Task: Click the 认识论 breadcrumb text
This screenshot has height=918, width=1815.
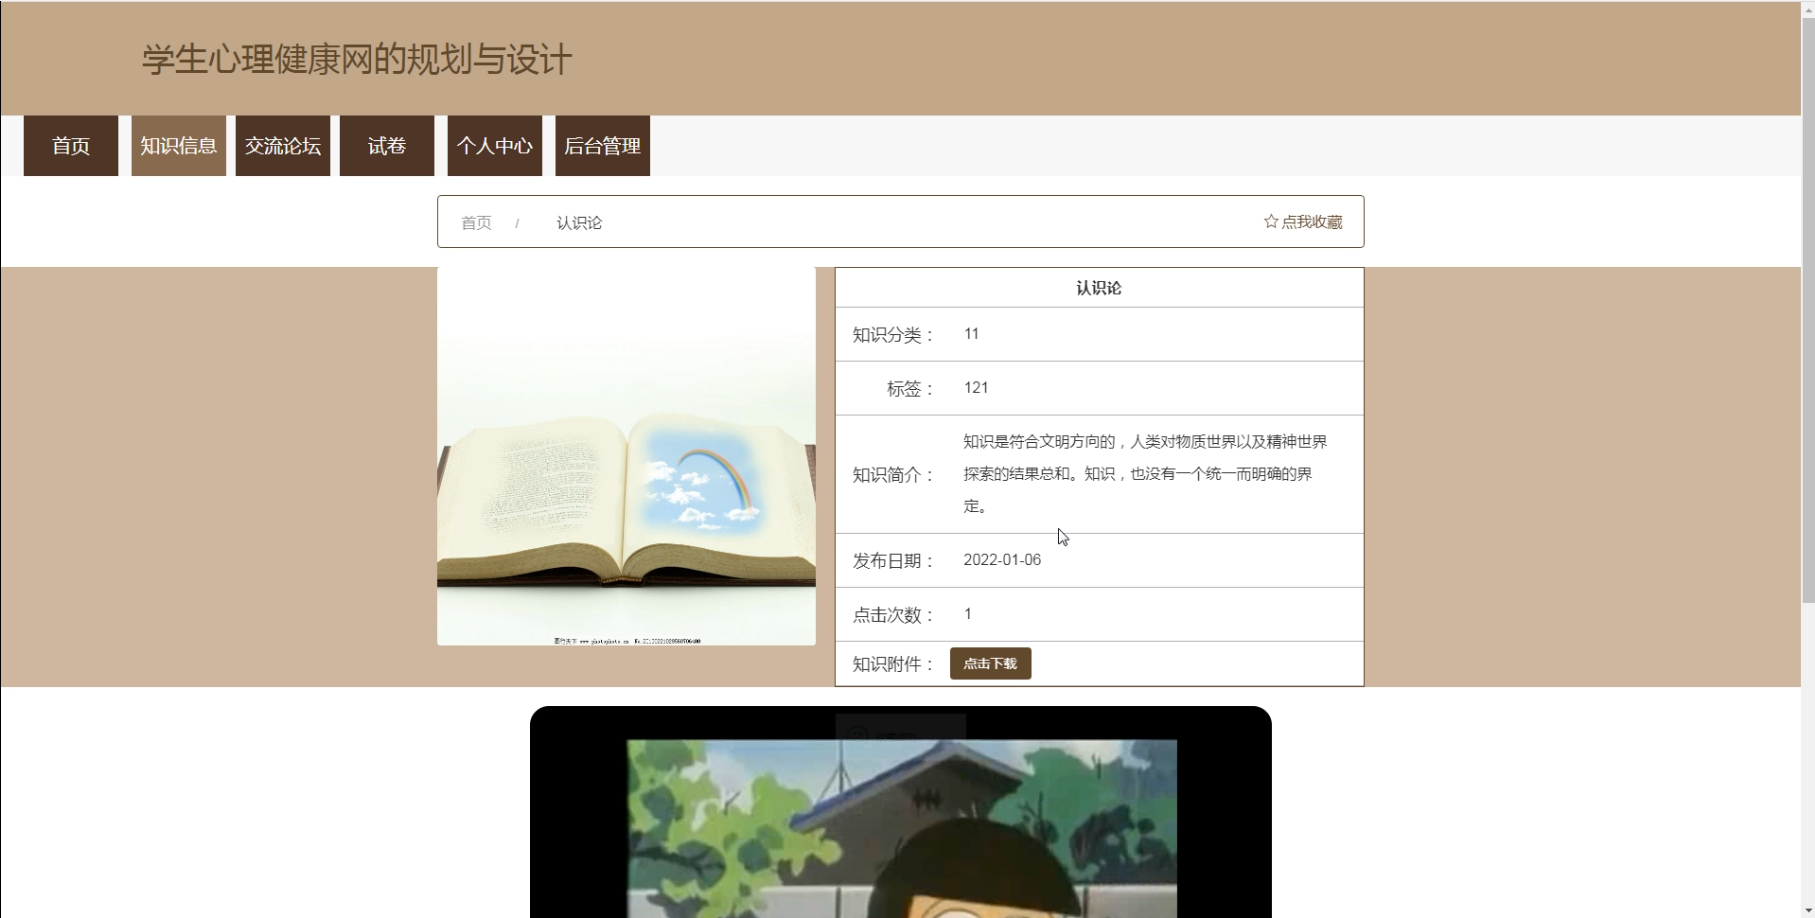Action: [x=579, y=223]
